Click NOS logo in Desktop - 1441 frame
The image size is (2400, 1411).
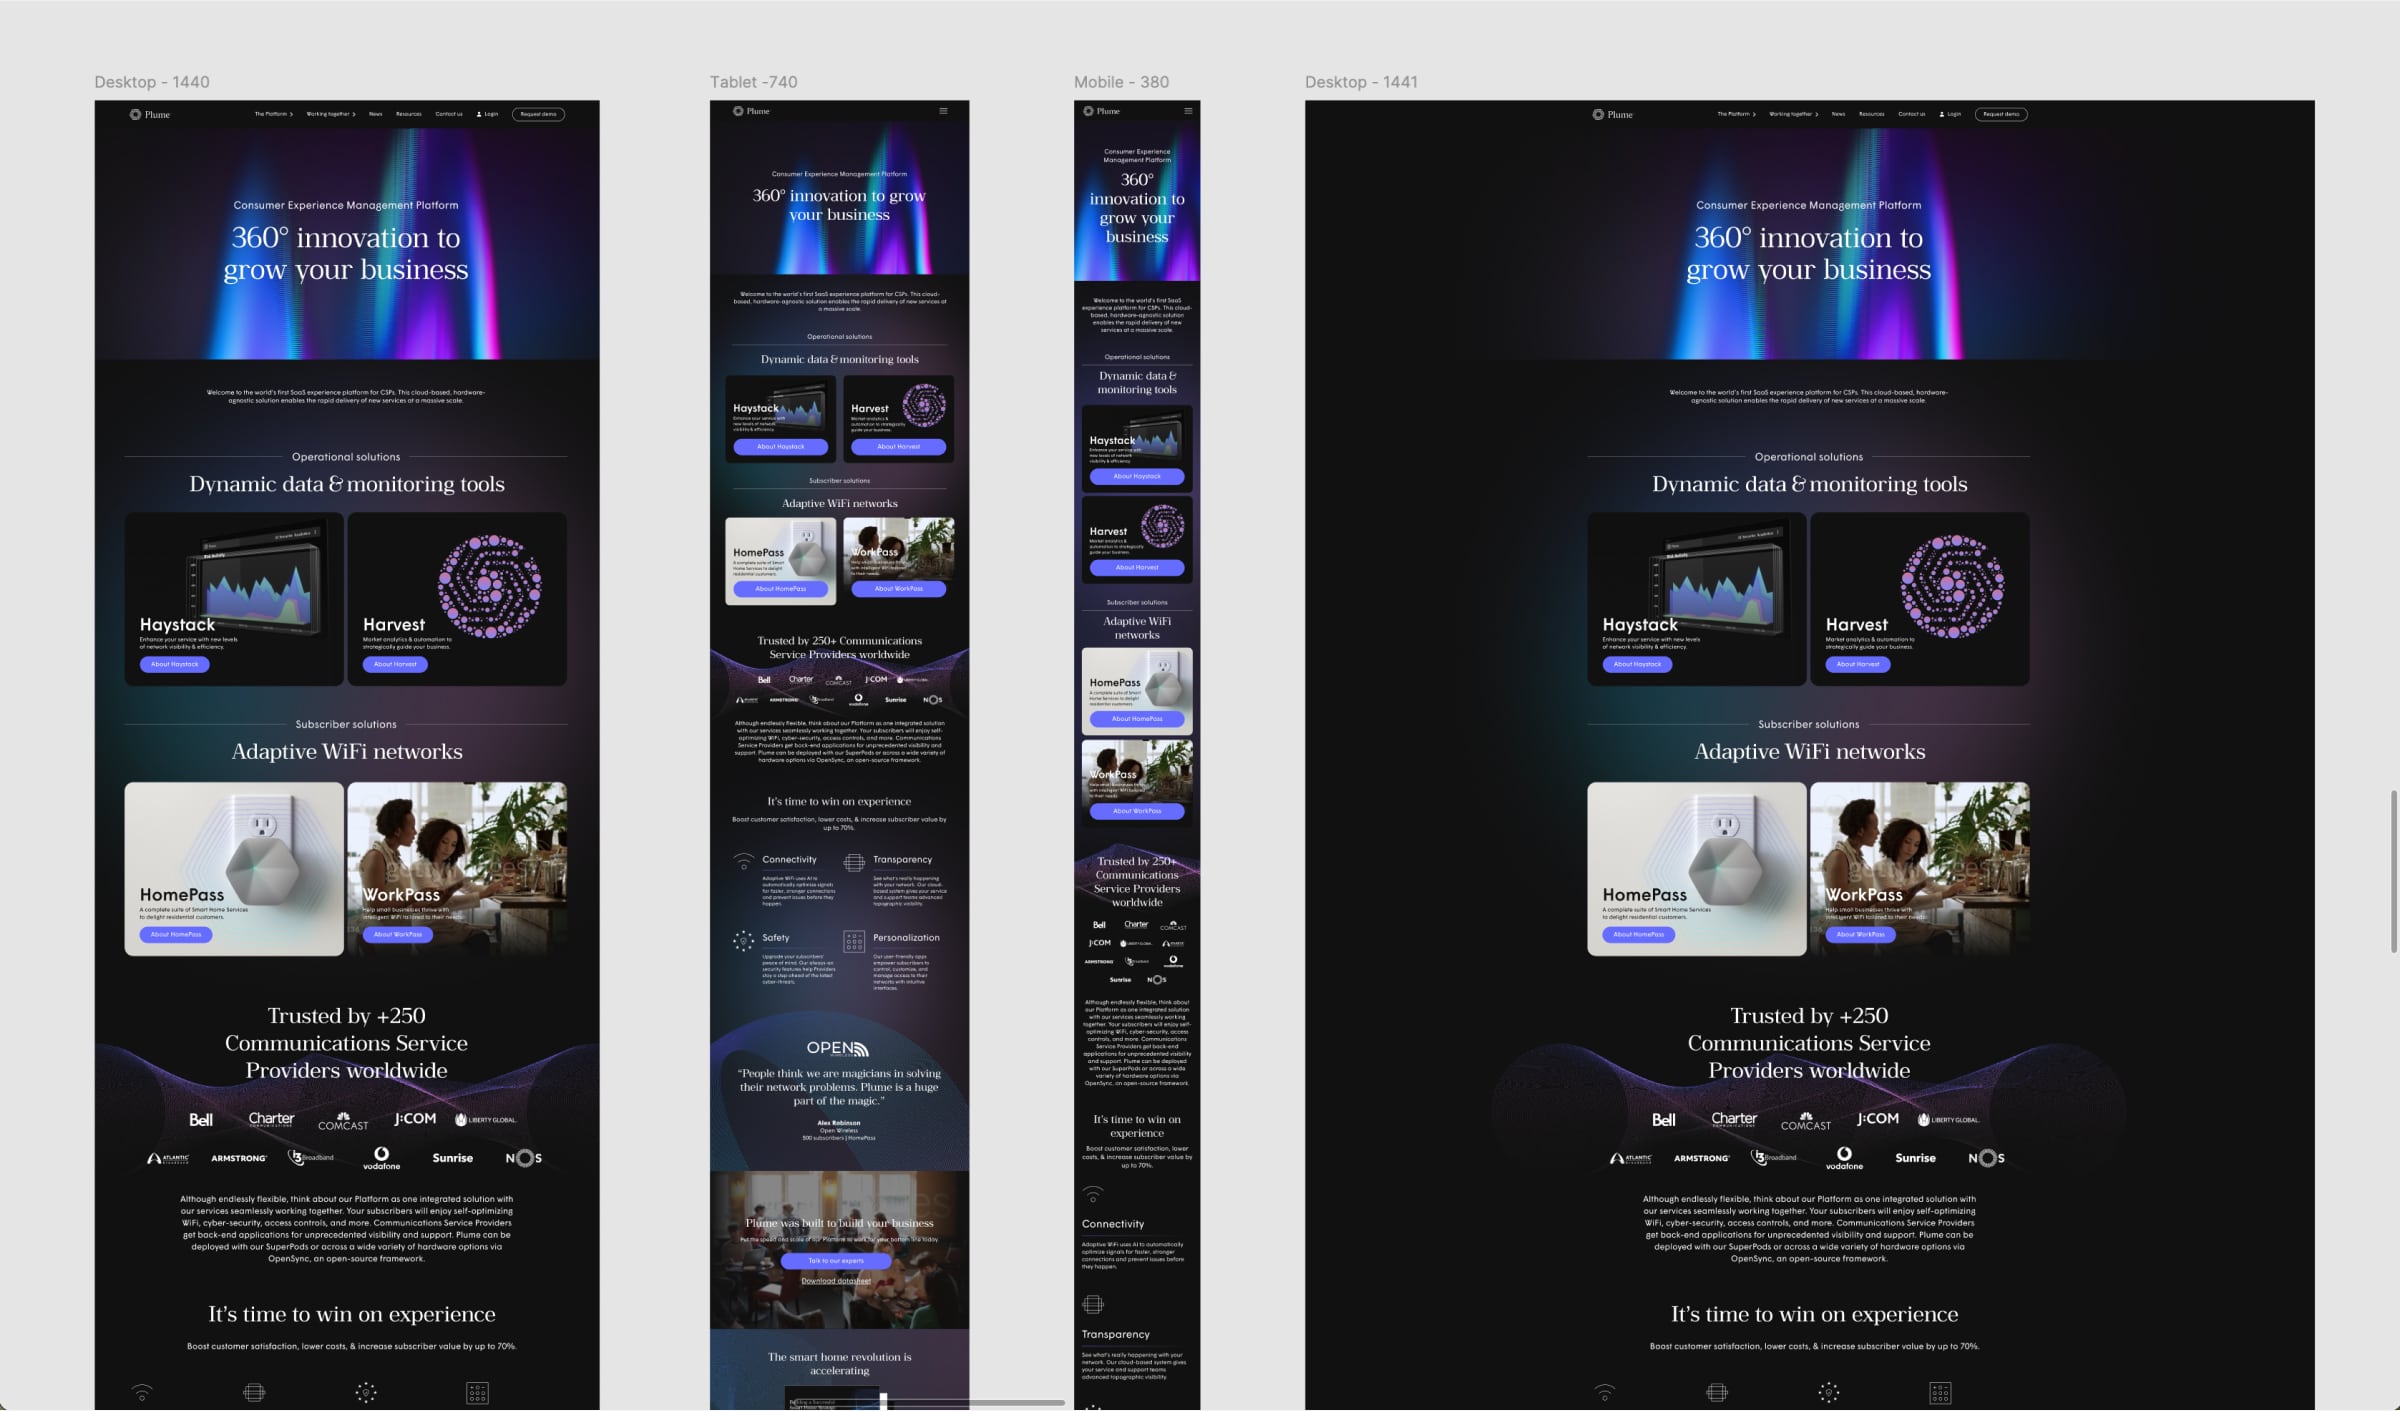click(1987, 1158)
